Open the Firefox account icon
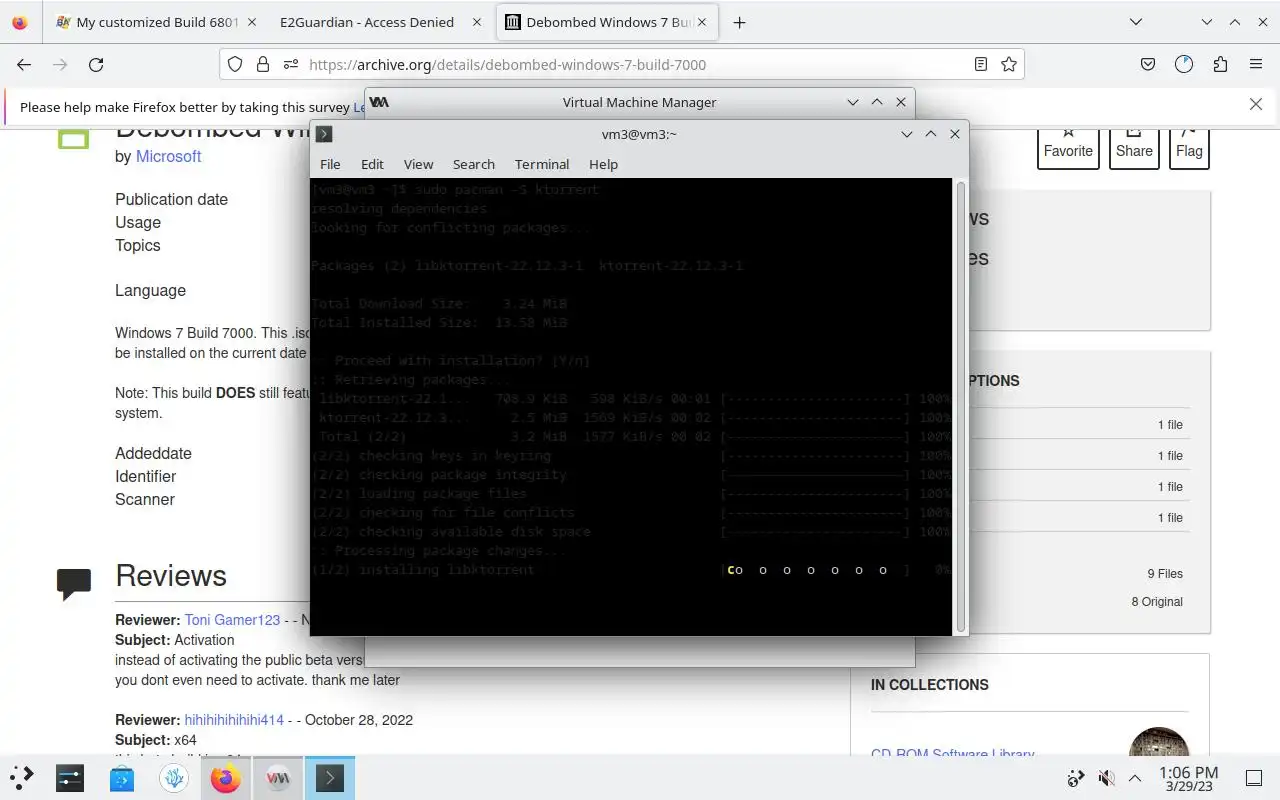The image size is (1280, 800). pyautogui.click(x=1184, y=64)
